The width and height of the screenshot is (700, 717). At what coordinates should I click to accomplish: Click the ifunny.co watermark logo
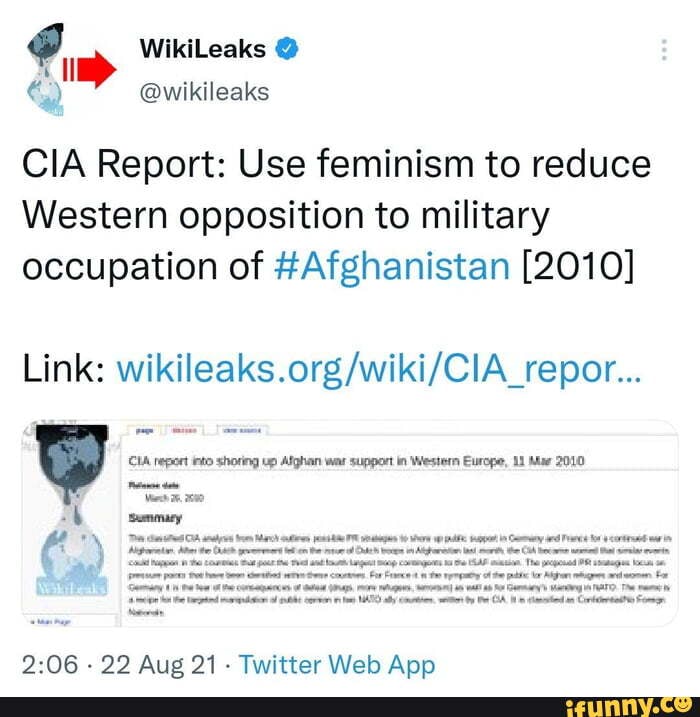point(628,707)
